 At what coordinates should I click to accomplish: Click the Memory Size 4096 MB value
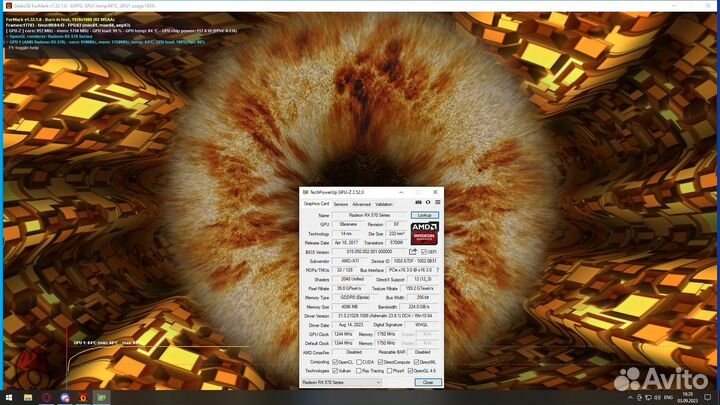(349, 307)
